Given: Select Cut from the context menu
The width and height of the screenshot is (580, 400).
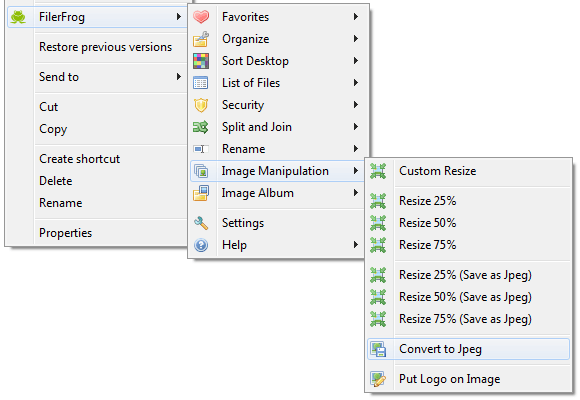Looking at the screenshot, I should (x=97, y=107).
